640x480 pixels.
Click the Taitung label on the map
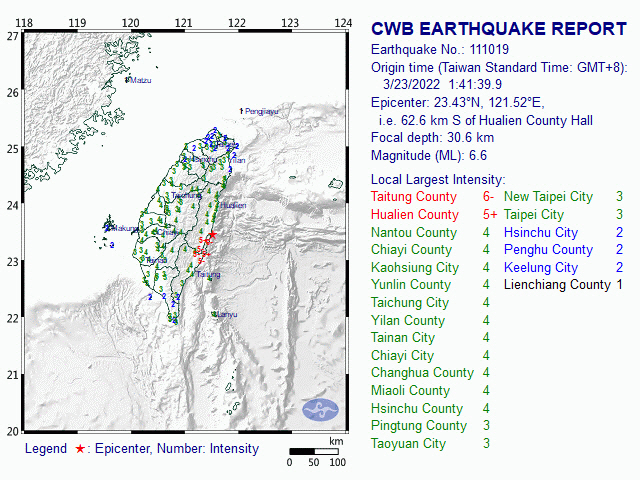207,273
